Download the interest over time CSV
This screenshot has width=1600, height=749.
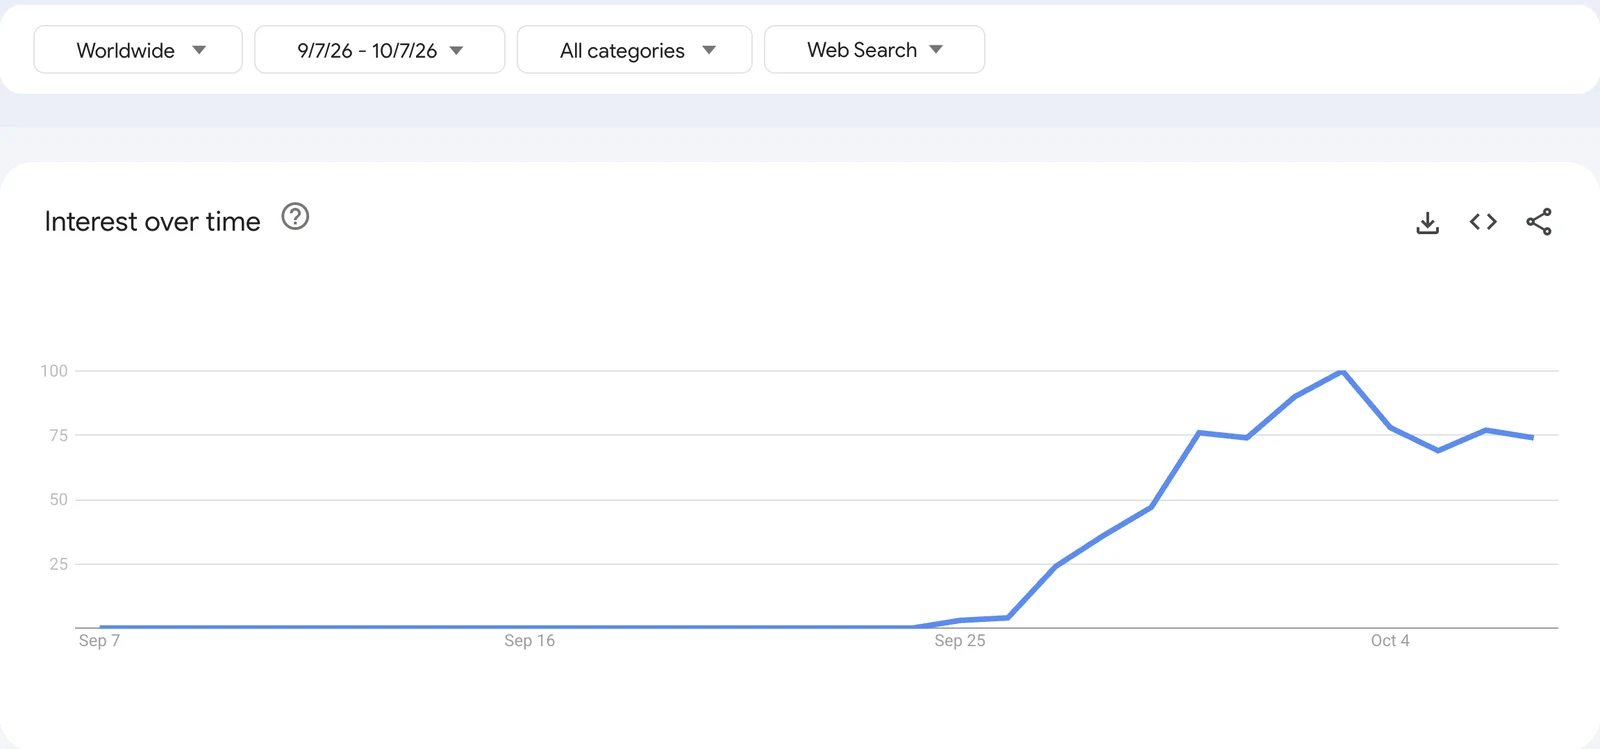[x=1427, y=222]
